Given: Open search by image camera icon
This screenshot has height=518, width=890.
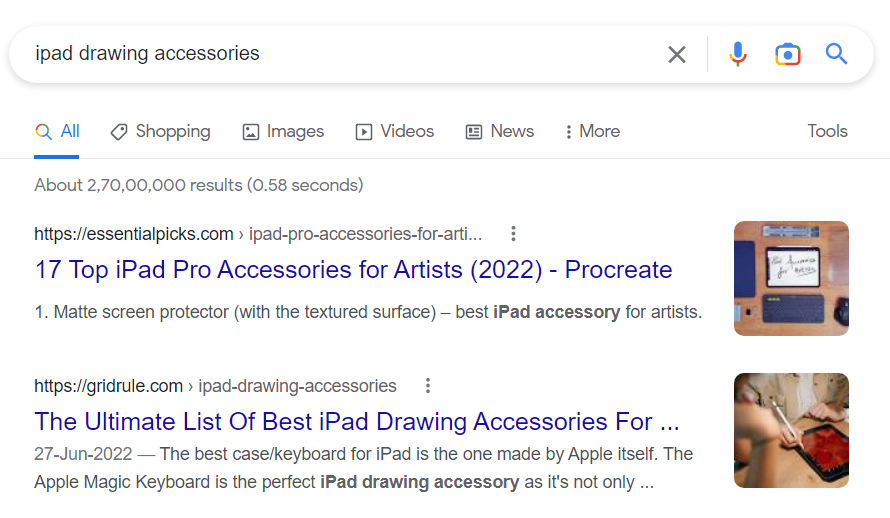Looking at the screenshot, I should (x=788, y=54).
